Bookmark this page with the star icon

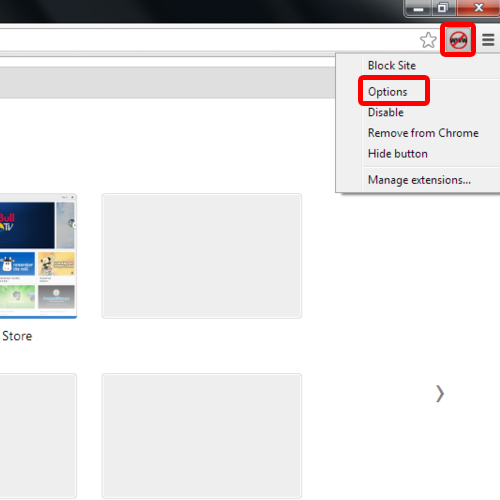point(428,41)
